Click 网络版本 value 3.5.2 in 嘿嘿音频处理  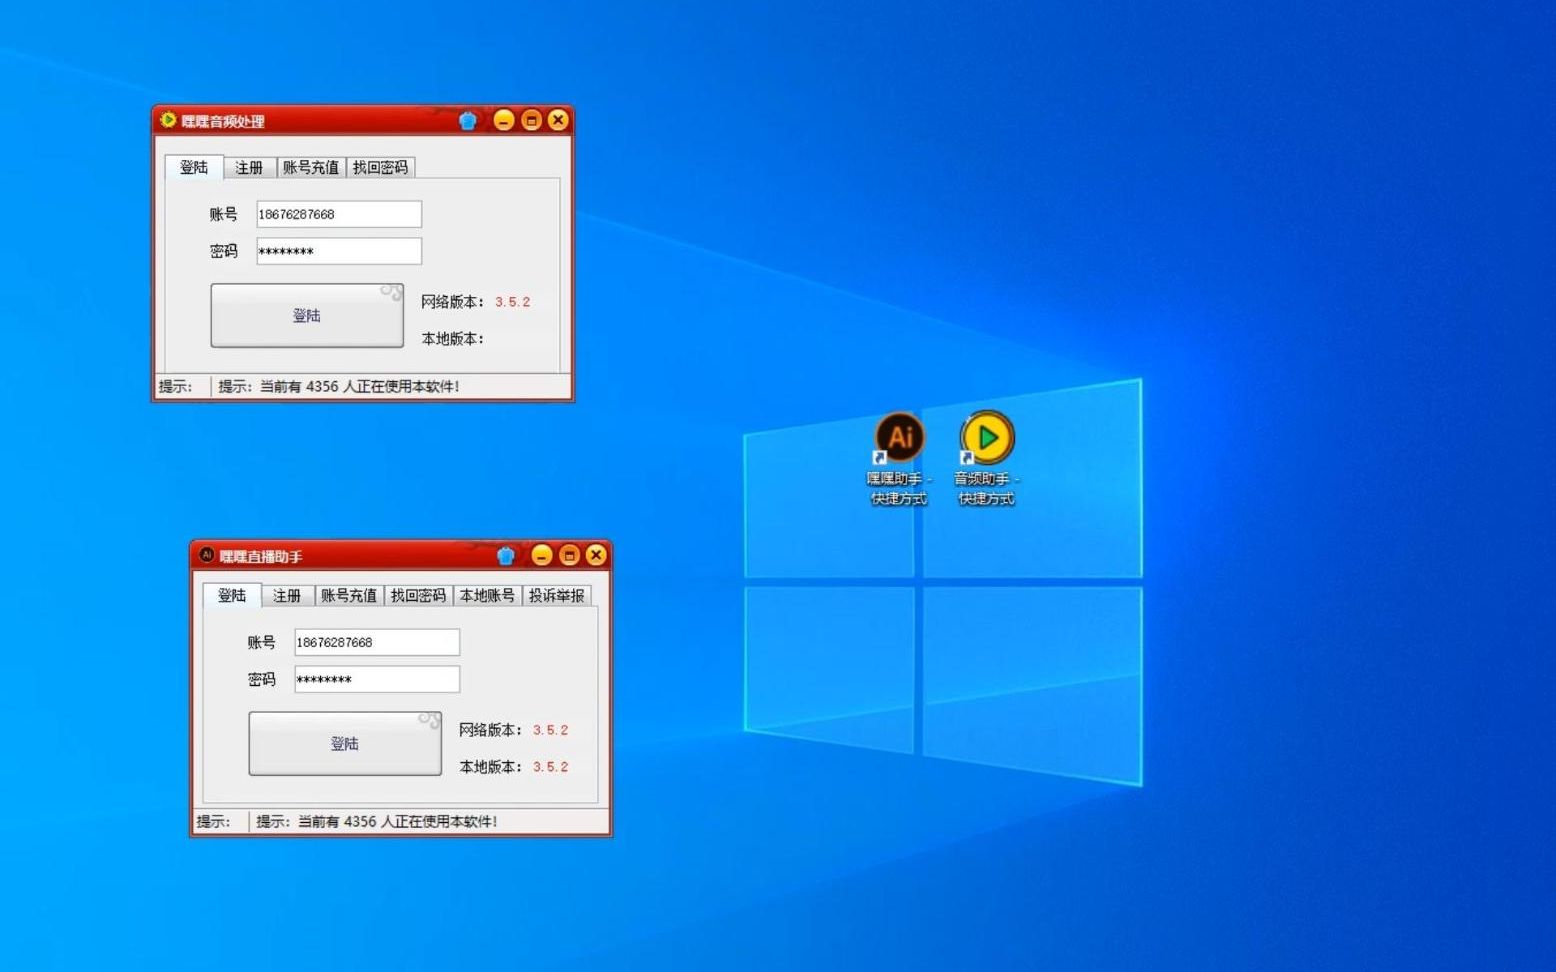[513, 302]
